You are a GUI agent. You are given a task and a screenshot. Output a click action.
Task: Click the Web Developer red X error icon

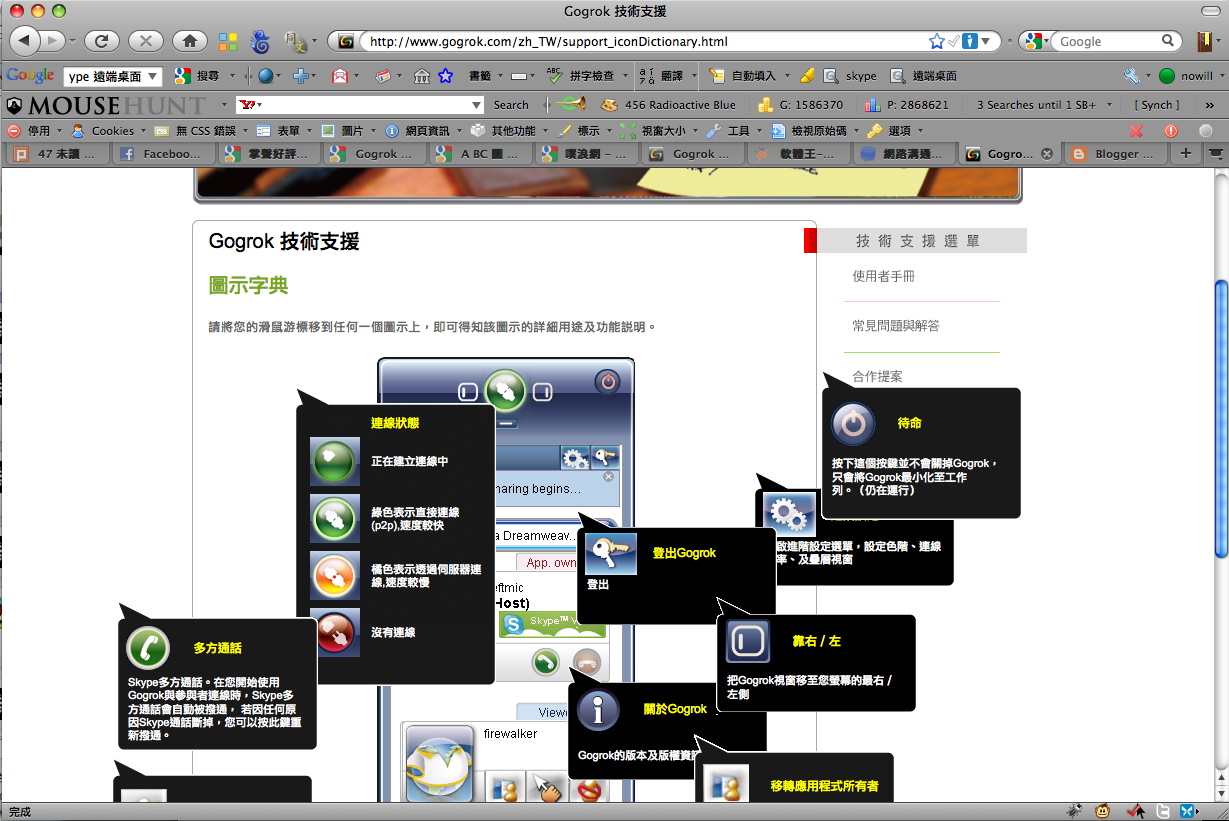pyautogui.click(x=1136, y=131)
